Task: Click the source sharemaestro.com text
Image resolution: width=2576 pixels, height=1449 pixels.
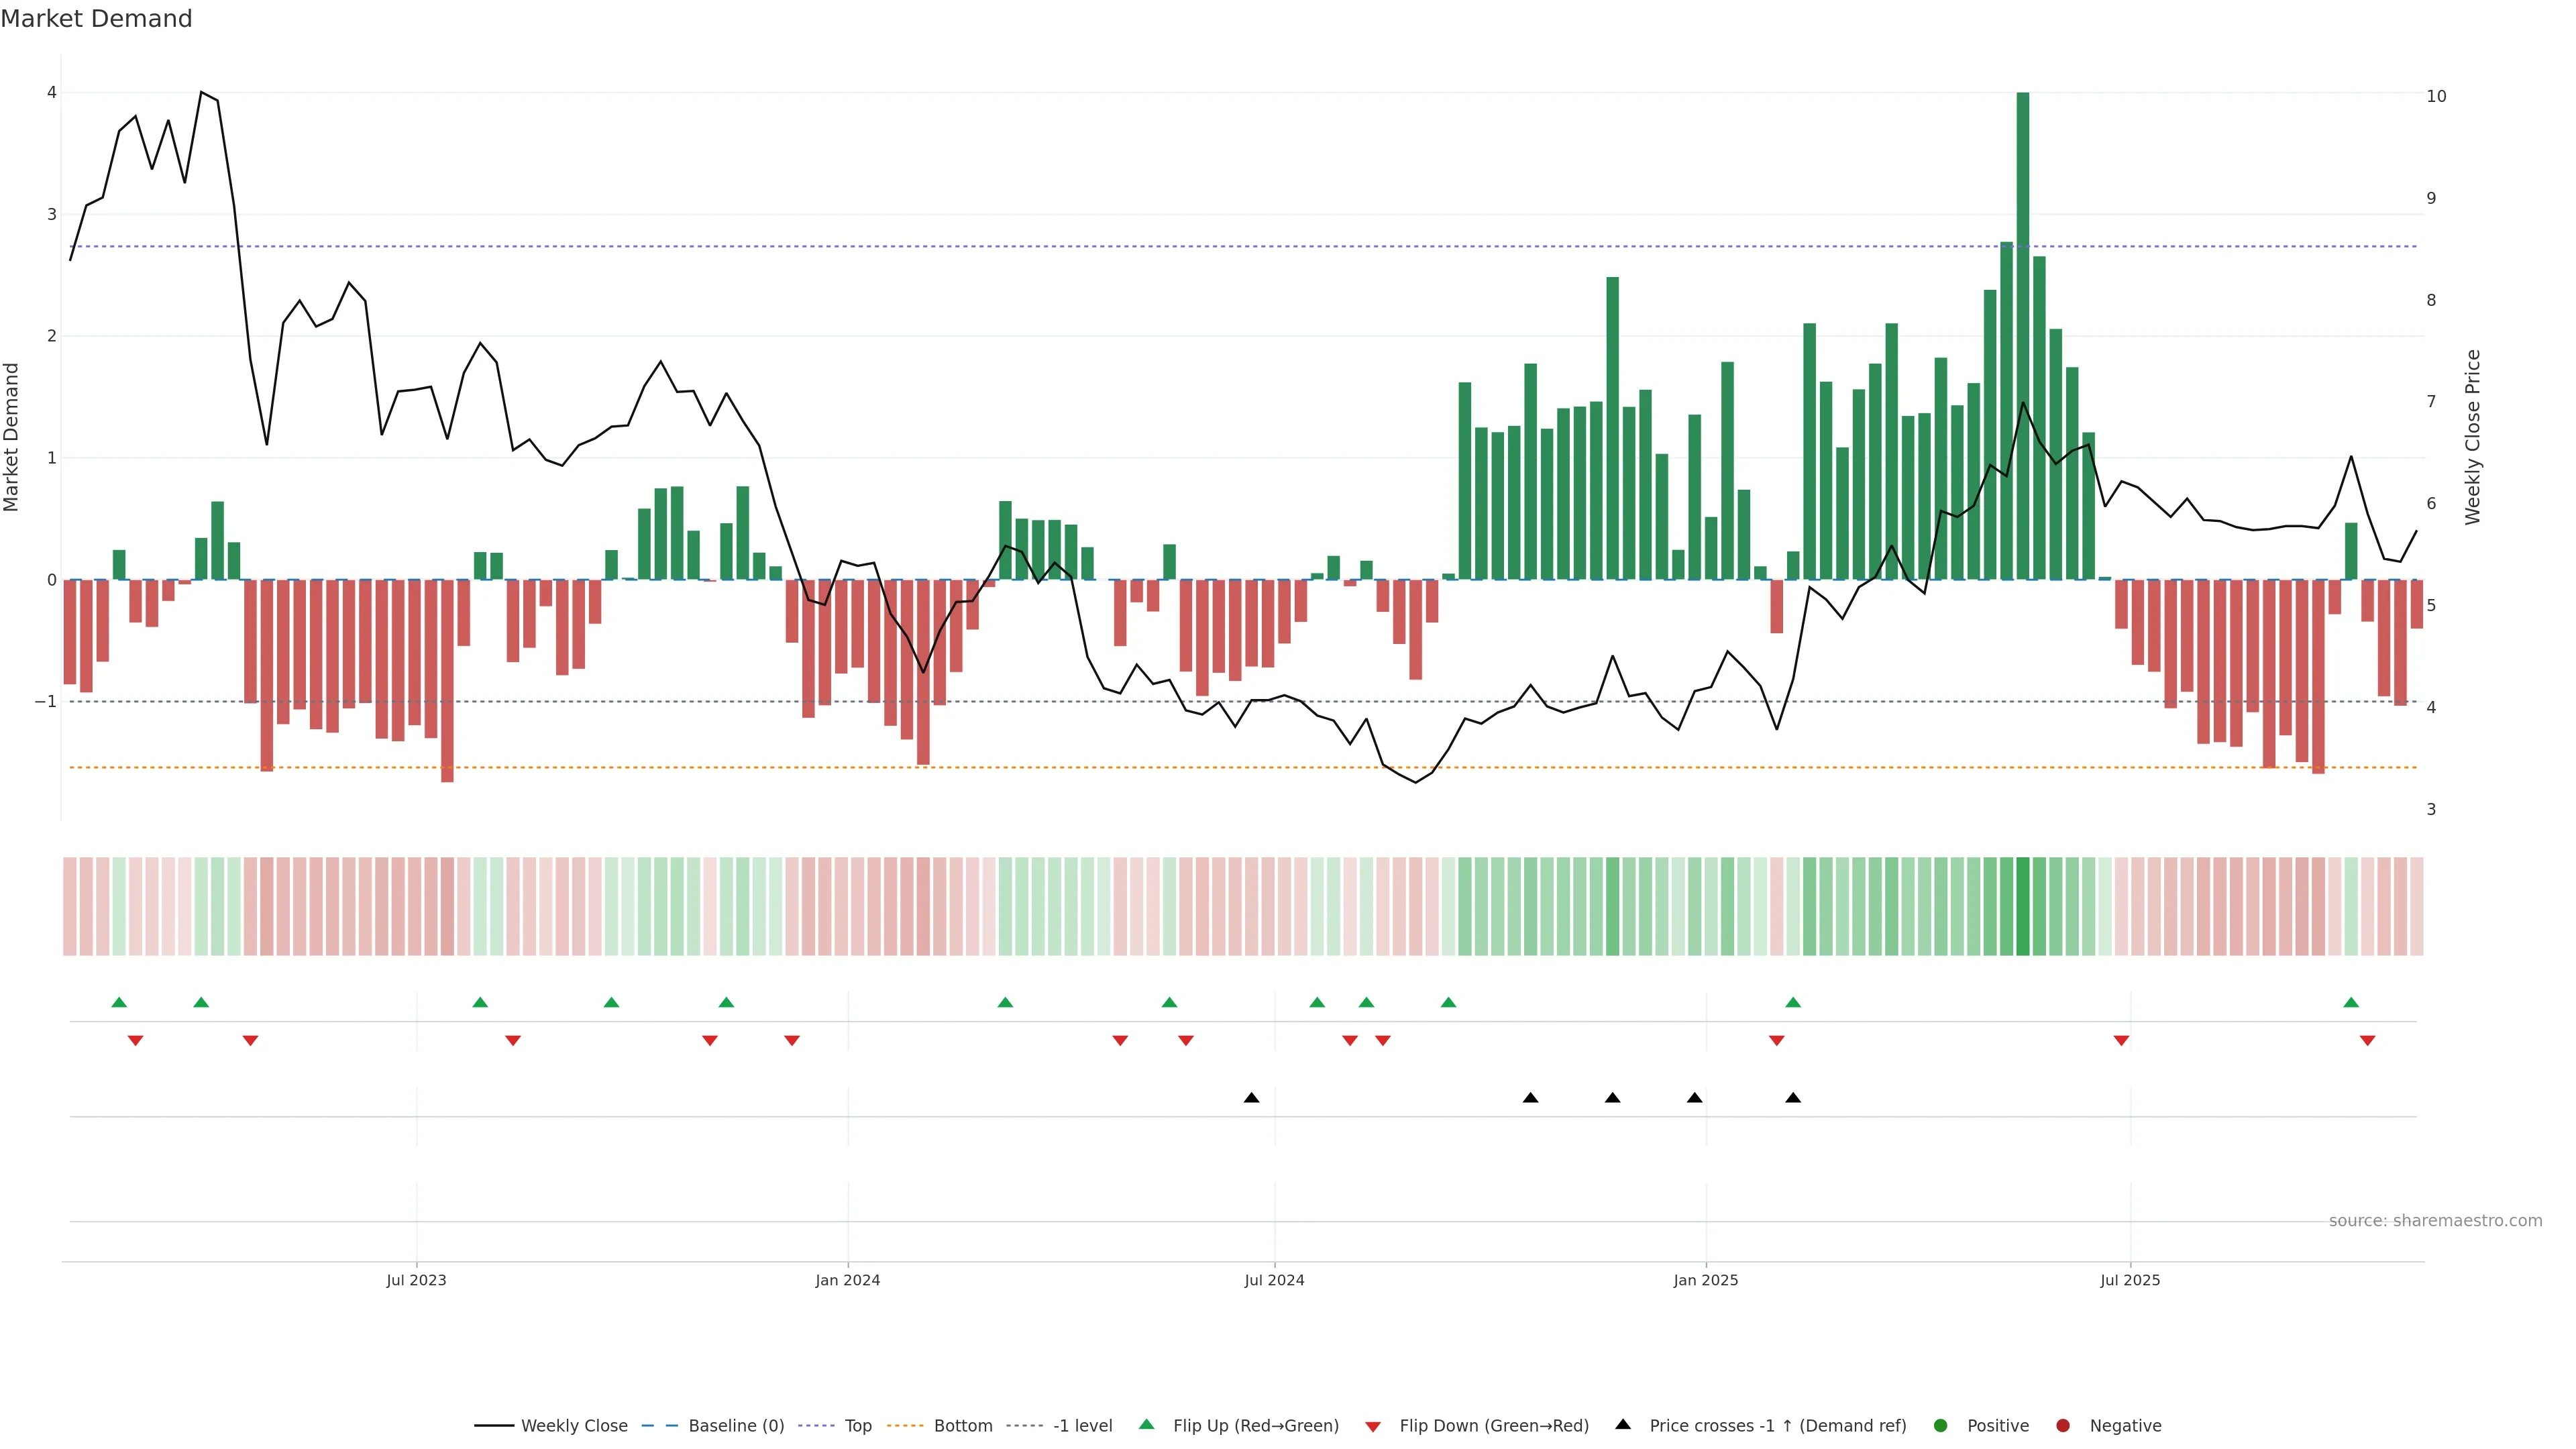Action: (2435, 1221)
